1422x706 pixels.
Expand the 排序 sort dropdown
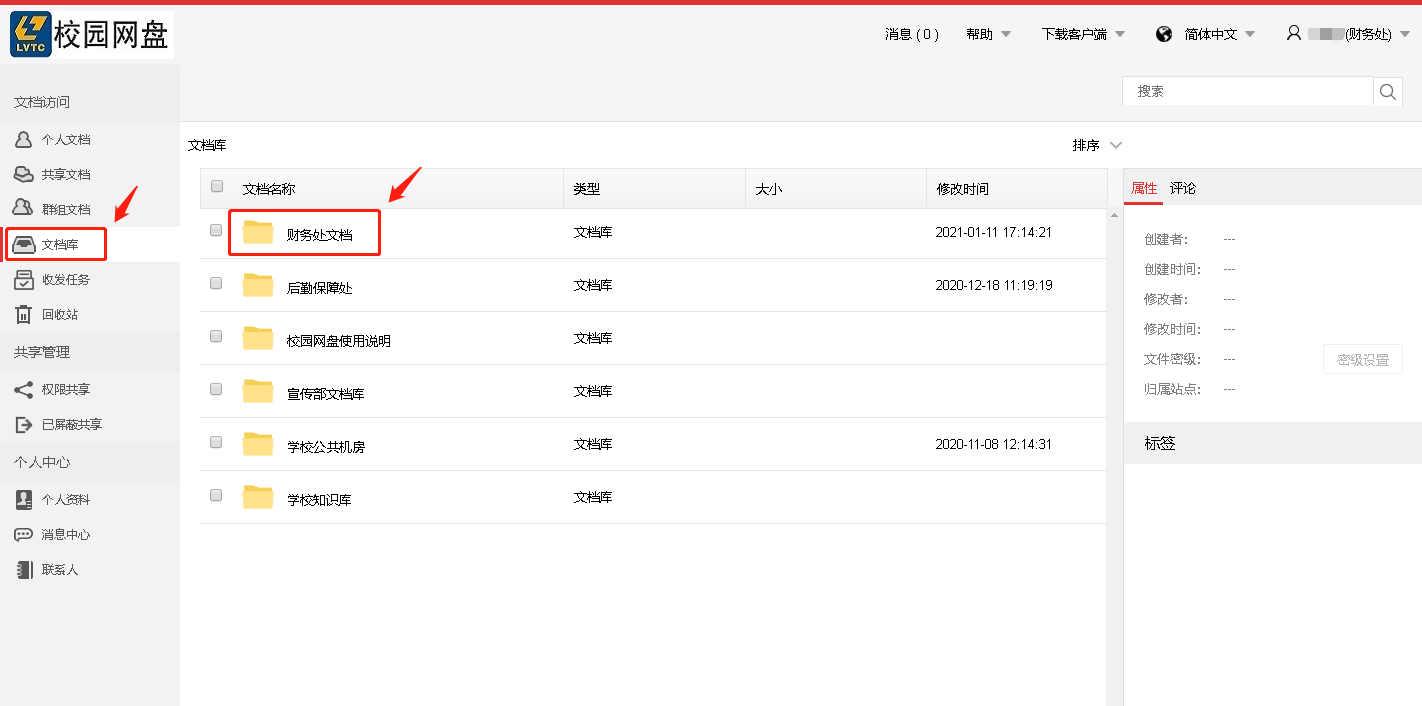(1097, 146)
